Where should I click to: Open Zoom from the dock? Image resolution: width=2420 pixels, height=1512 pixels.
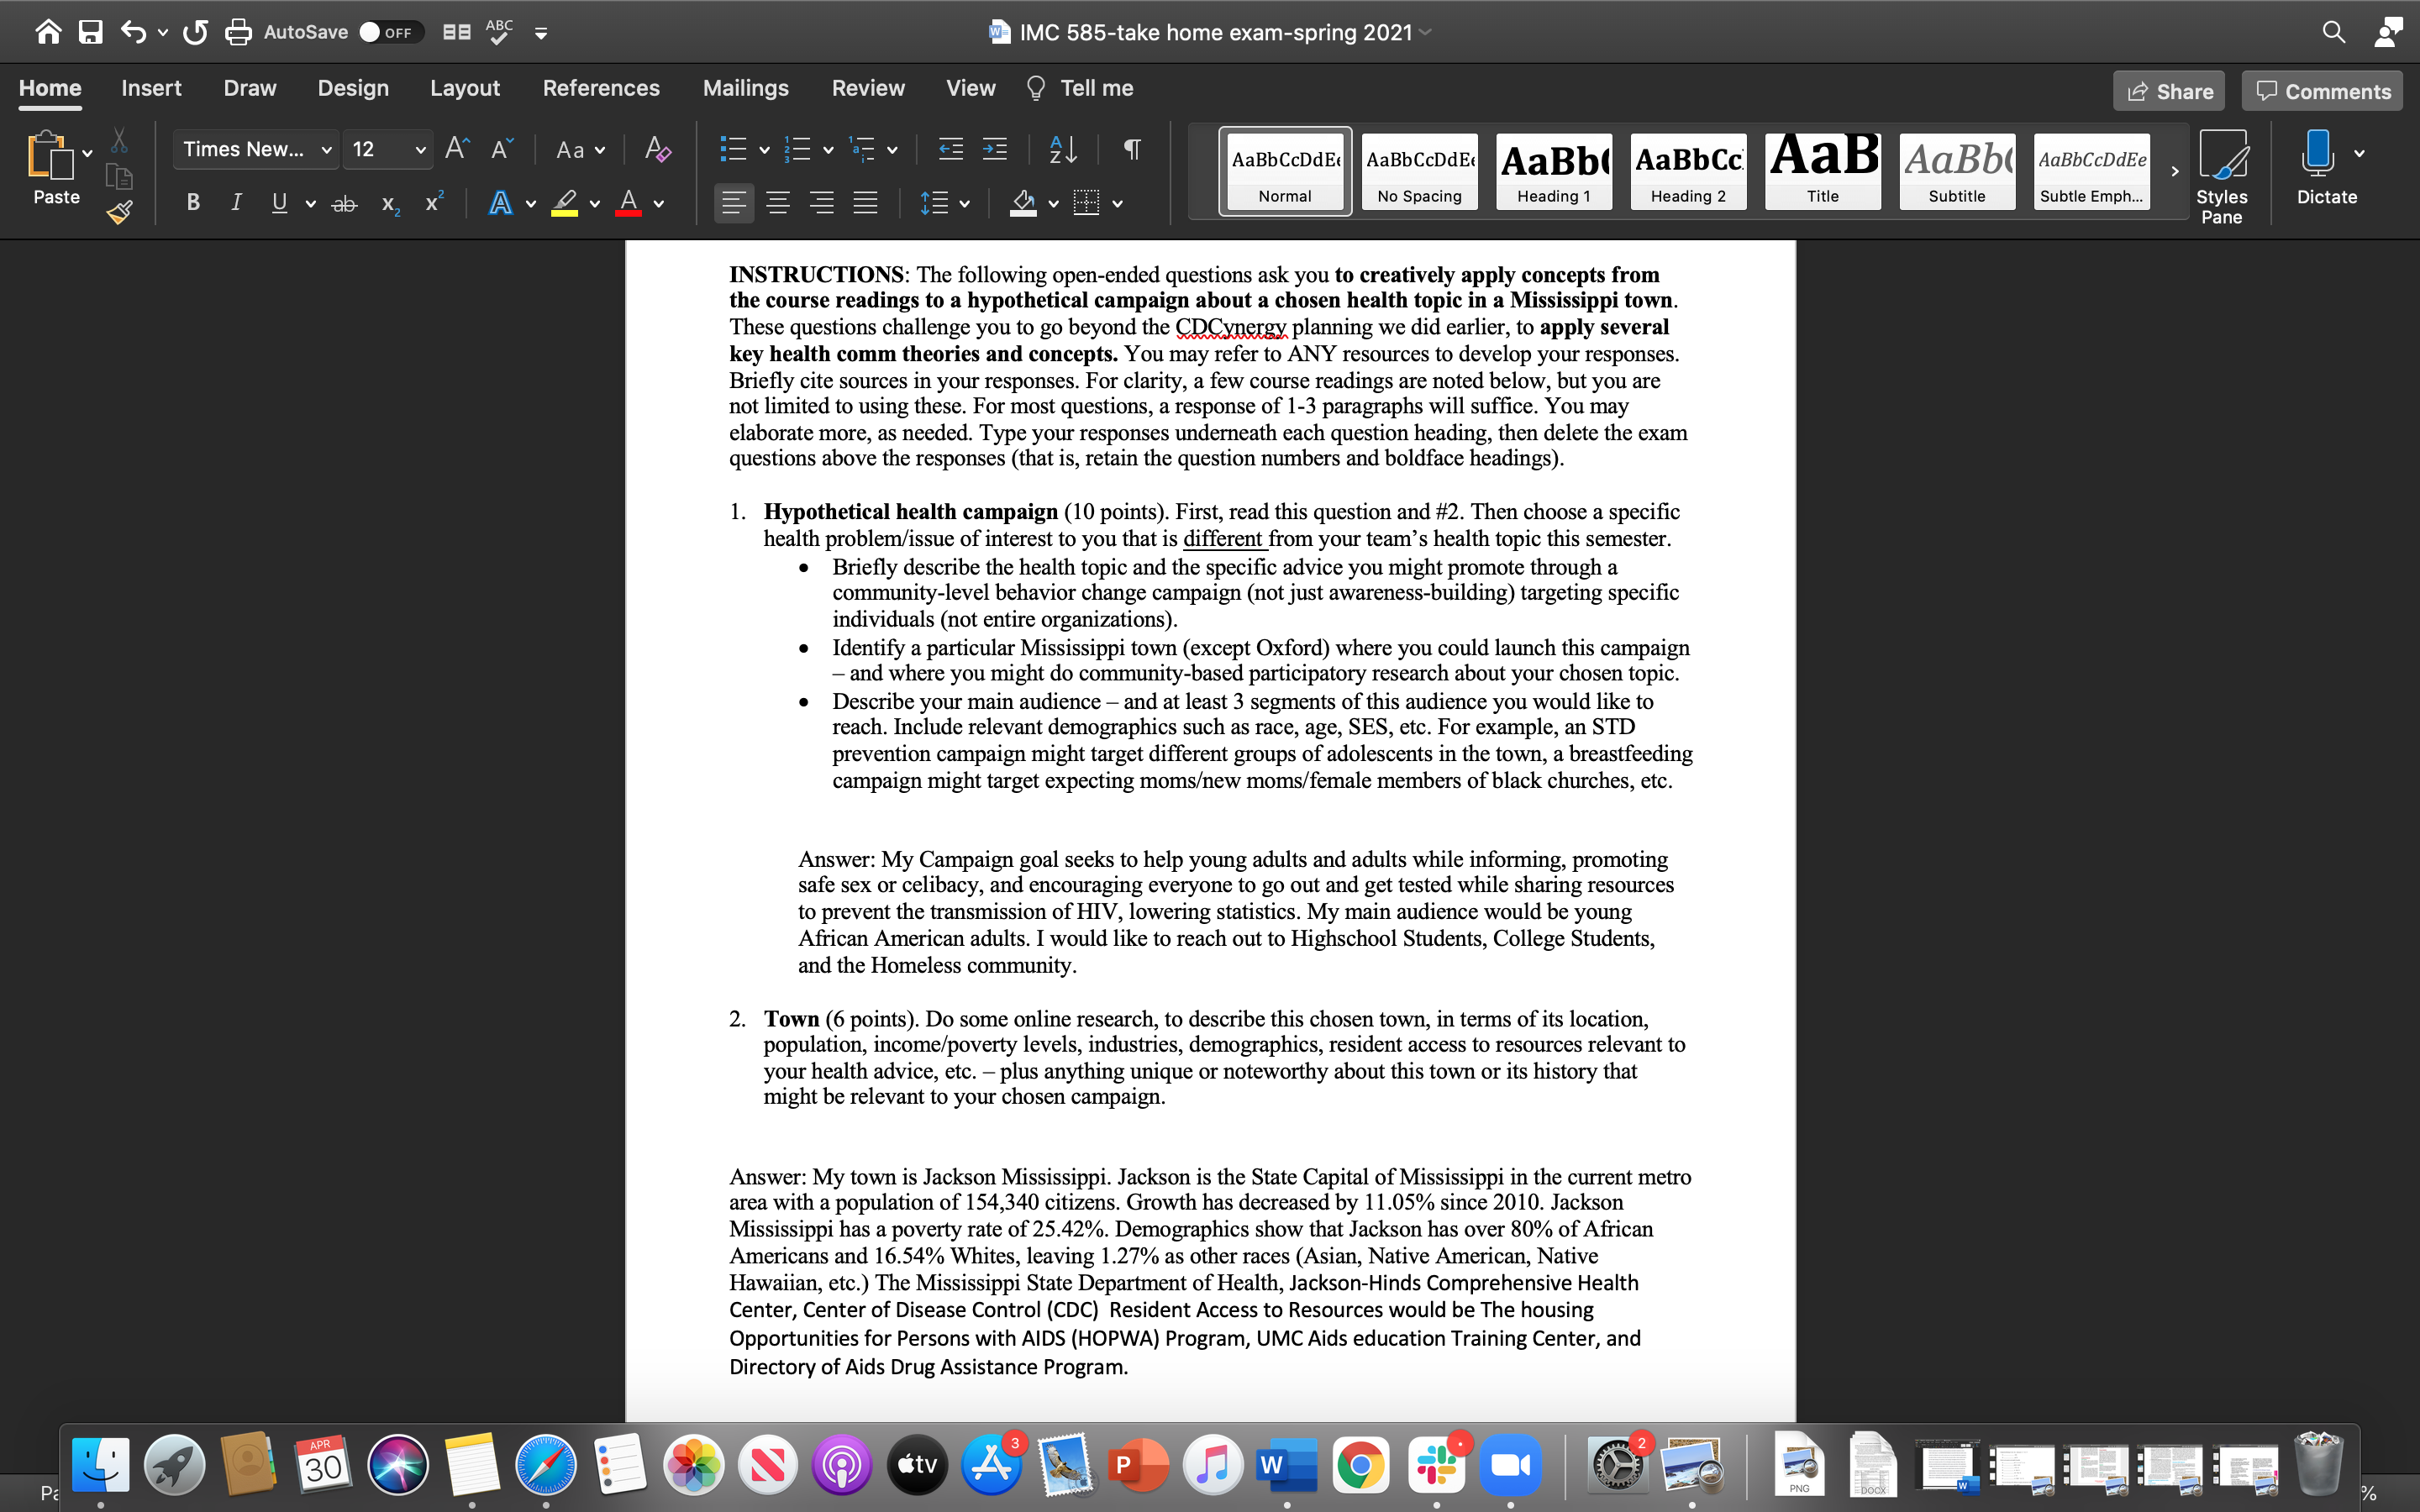click(1510, 1465)
